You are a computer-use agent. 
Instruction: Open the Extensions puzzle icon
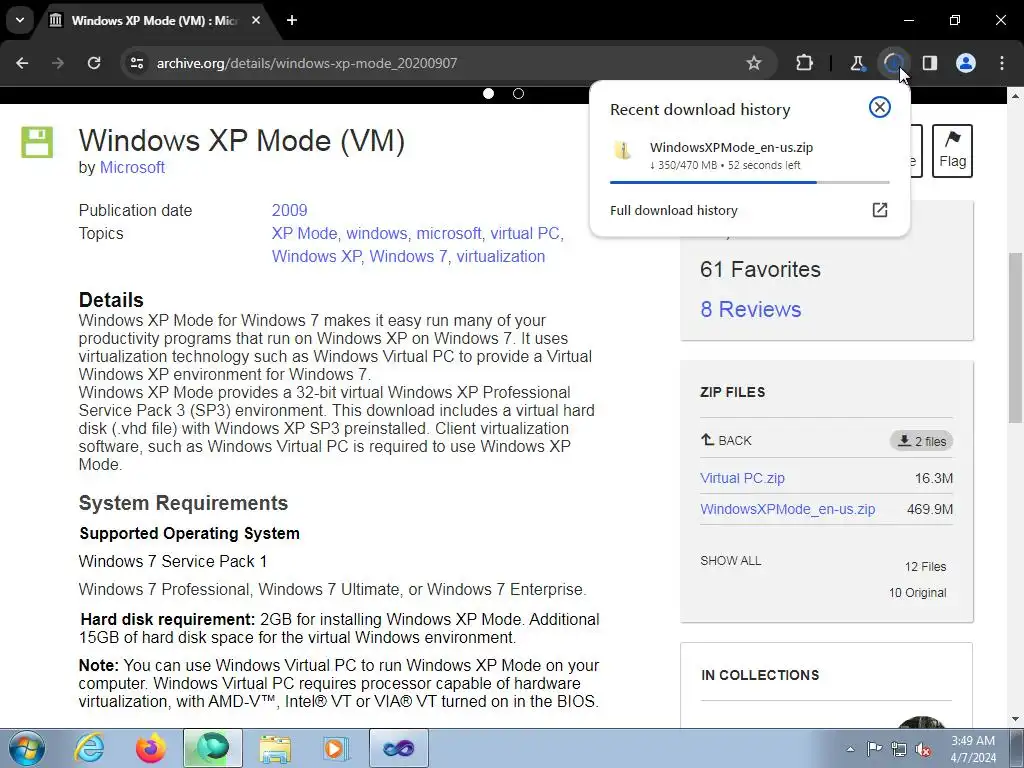click(x=805, y=63)
